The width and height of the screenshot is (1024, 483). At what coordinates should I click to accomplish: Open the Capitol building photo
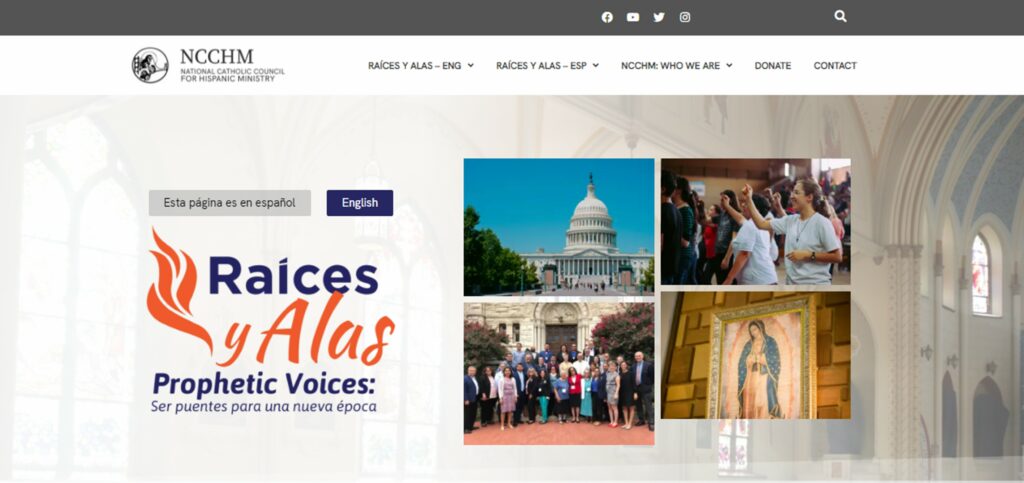559,227
